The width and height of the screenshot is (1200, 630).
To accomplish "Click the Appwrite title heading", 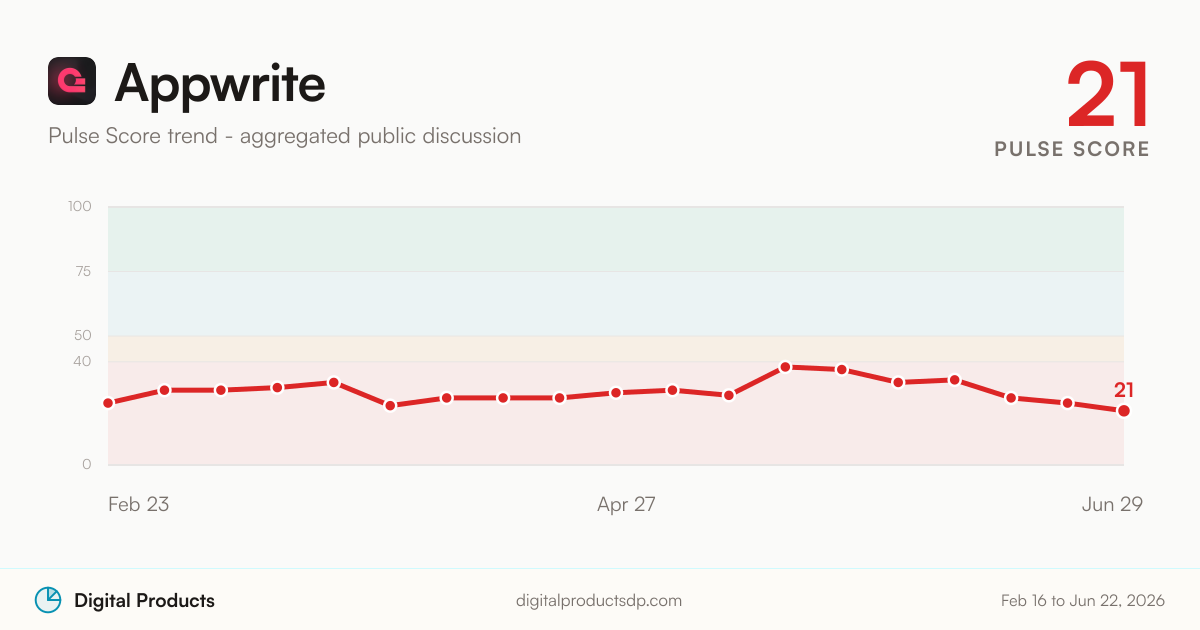I will 220,82.
